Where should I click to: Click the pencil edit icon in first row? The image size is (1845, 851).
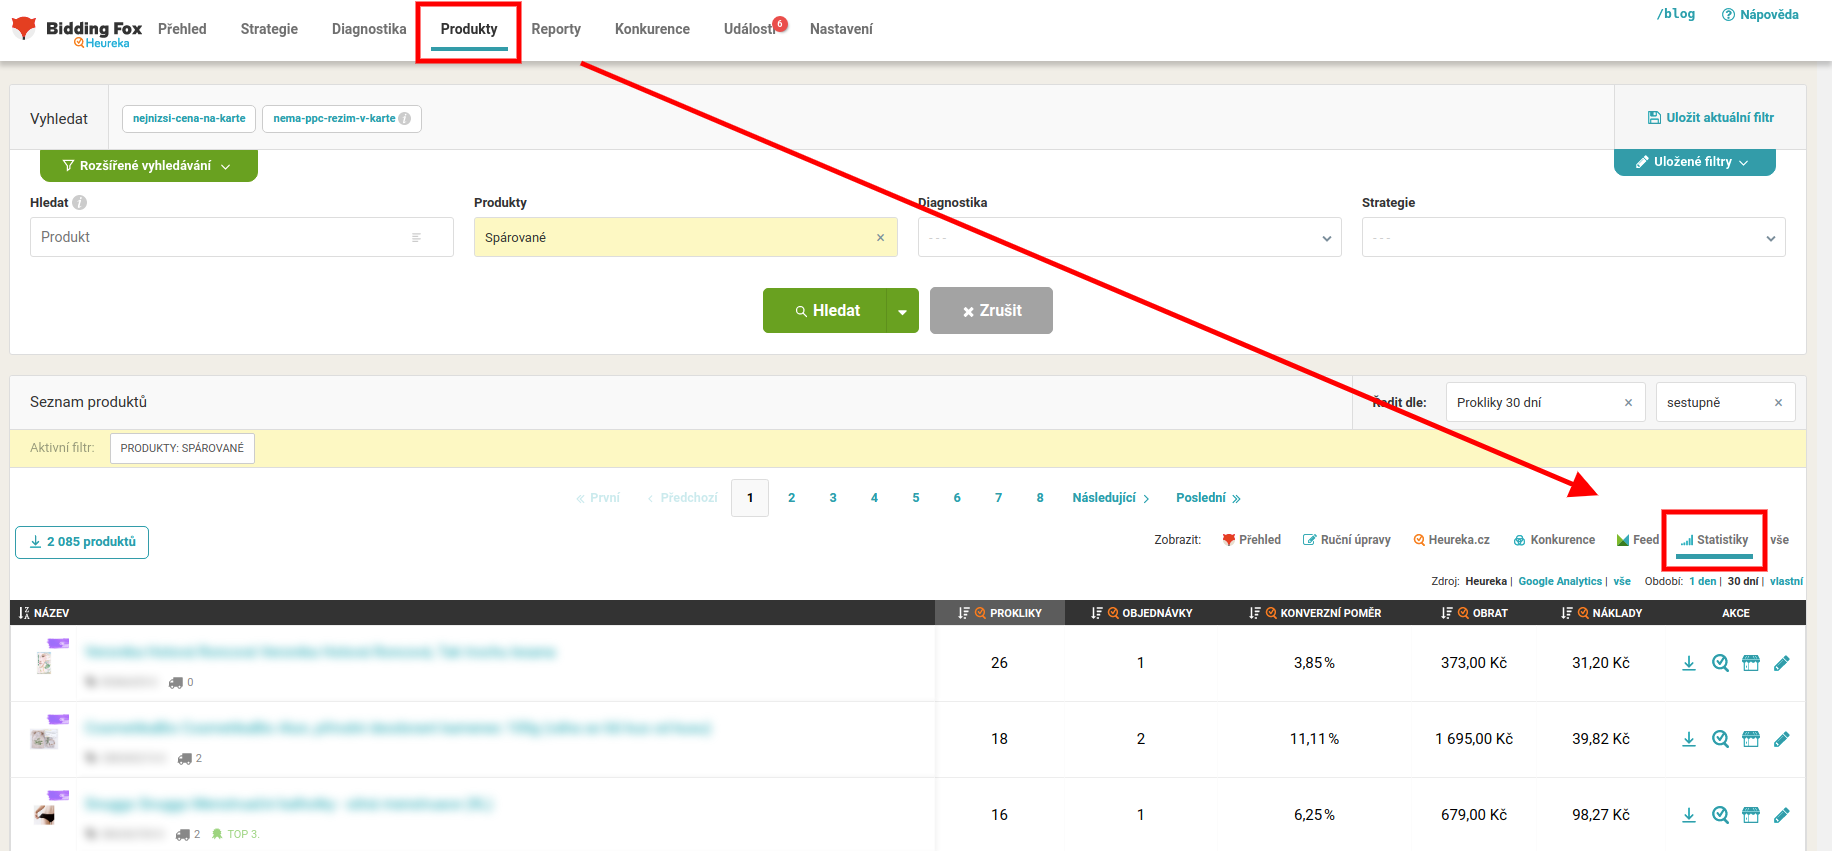[1781, 663]
